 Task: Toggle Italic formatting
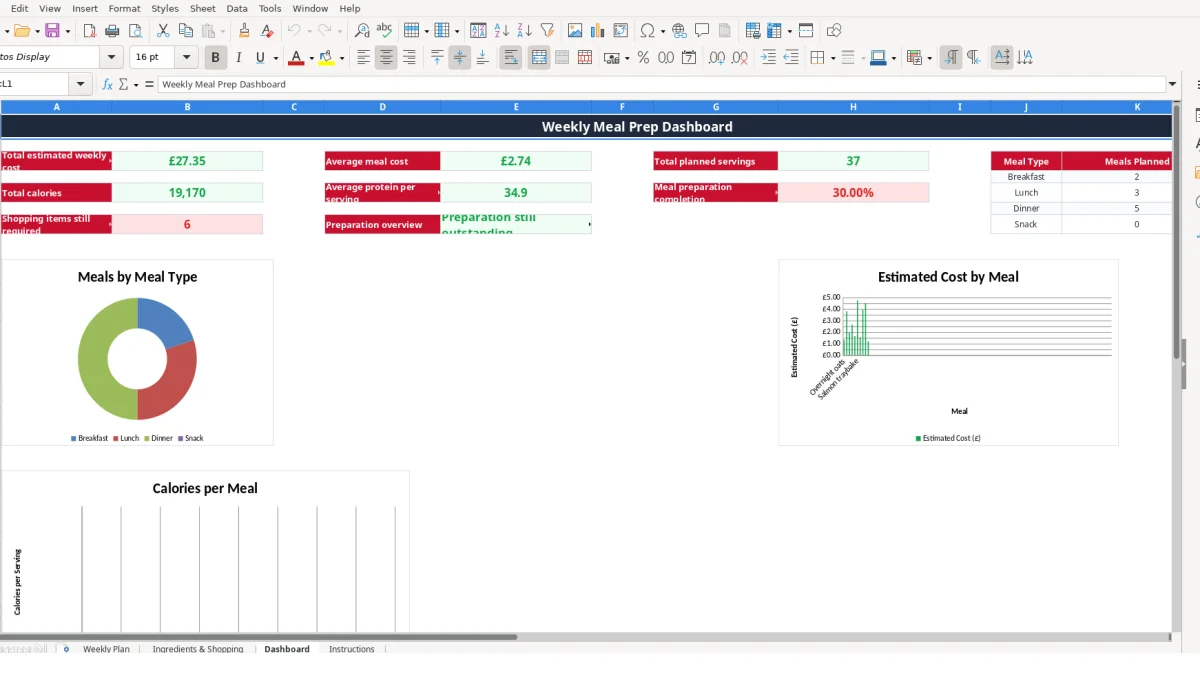238,58
